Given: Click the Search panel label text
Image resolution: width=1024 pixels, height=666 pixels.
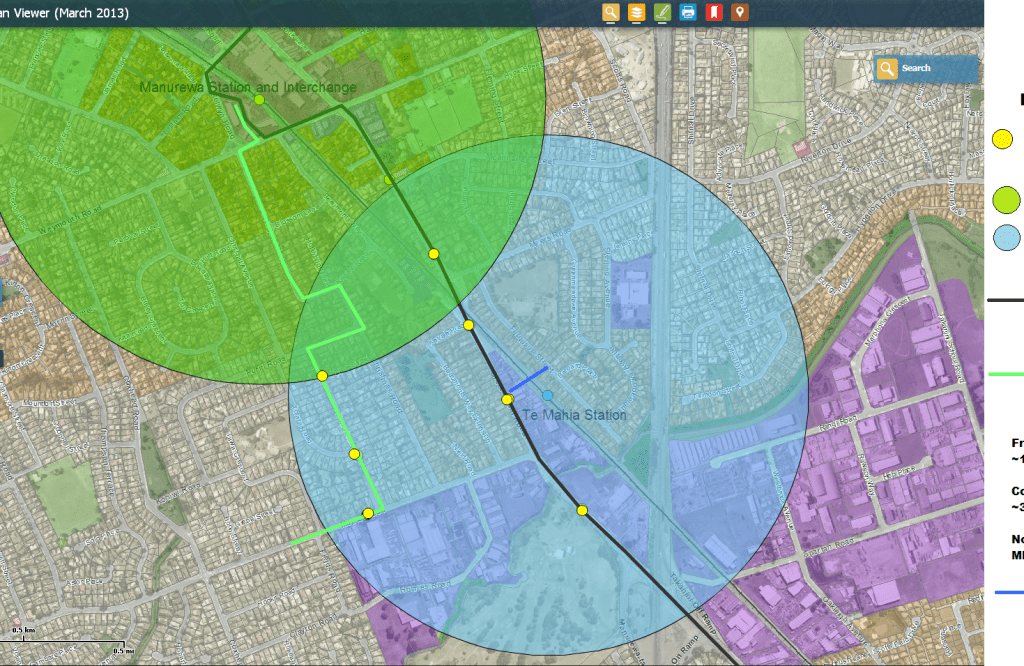Looking at the screenshot, I should [916, 68].
